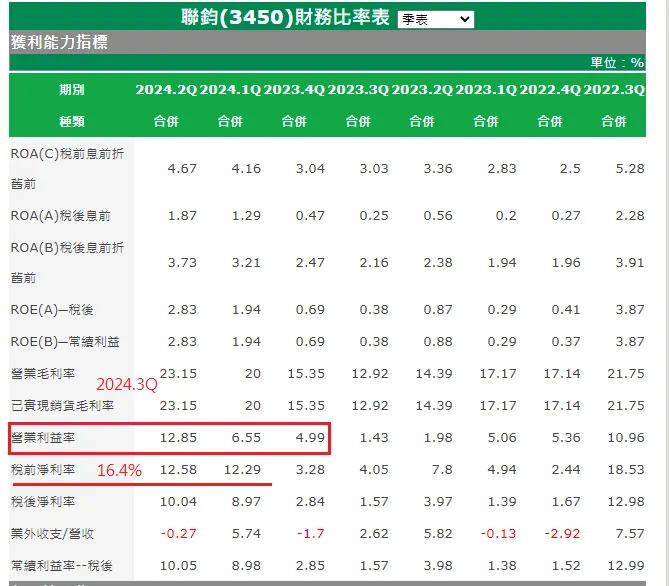Click the ROA(B) value 3.73
This screenshot has height=586, width=669.
click(182, 262)
